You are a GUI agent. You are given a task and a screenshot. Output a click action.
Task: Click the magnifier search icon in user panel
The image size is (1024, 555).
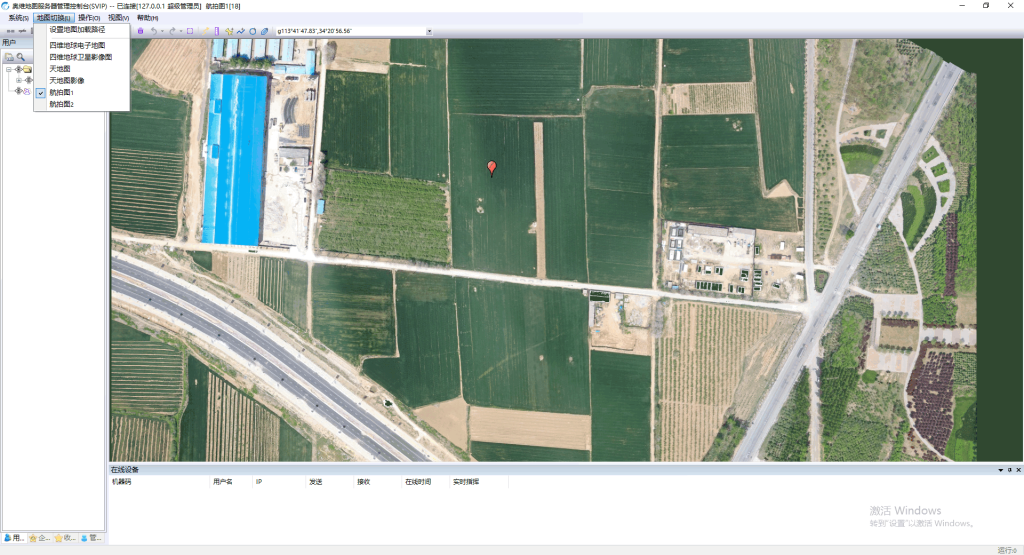pos(20,57)
